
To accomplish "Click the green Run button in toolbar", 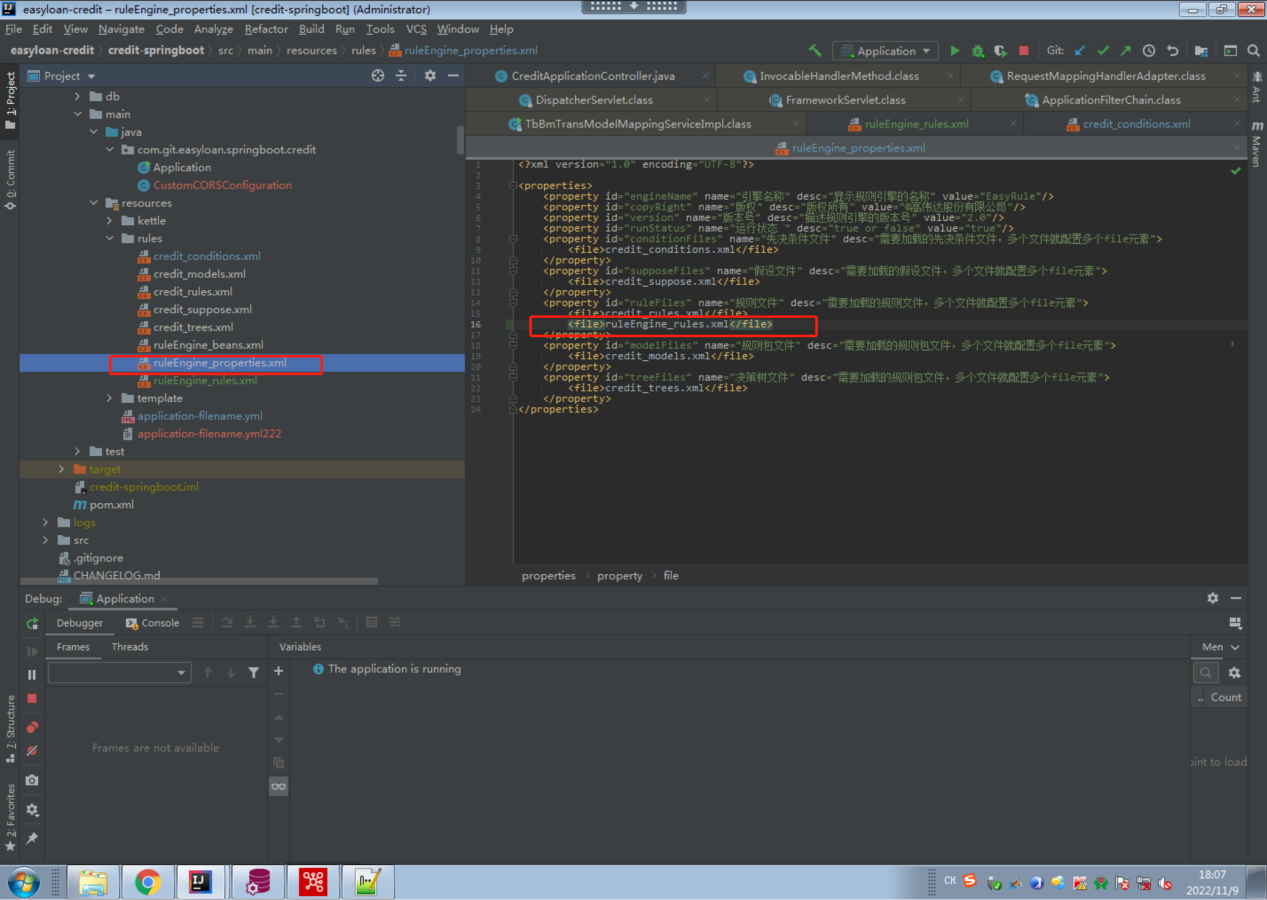I will point(954,51).
